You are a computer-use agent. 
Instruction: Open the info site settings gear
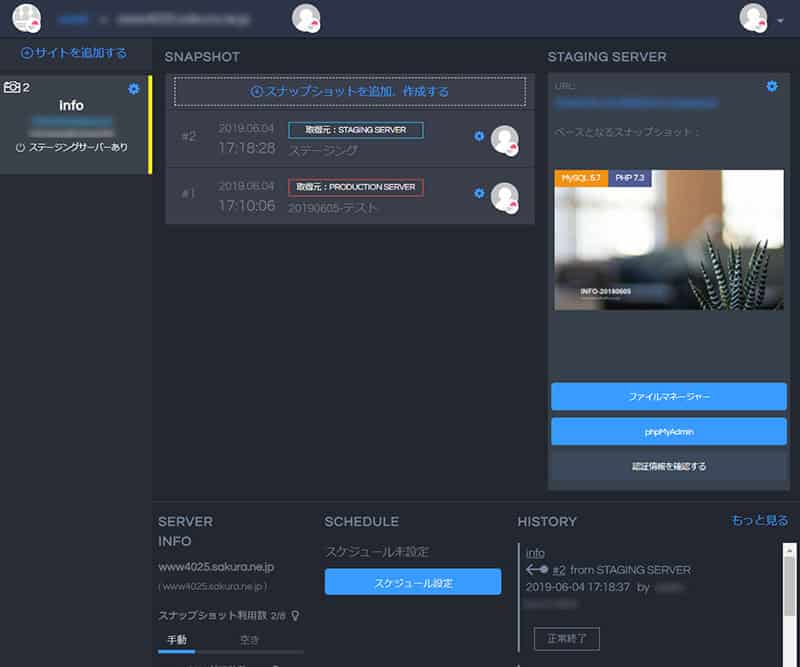[x=134, y=89]
